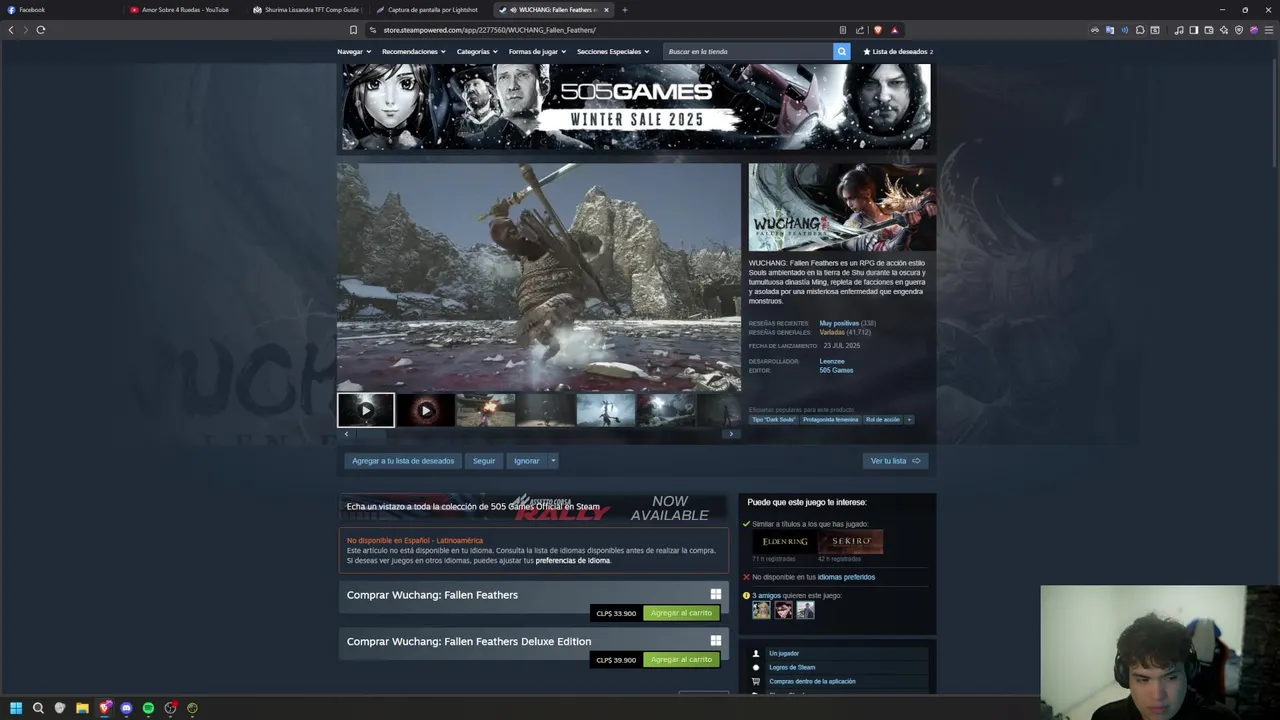Open the Navegar dropdown menu
1280x720 pixels.
click(x=354, y=51)
